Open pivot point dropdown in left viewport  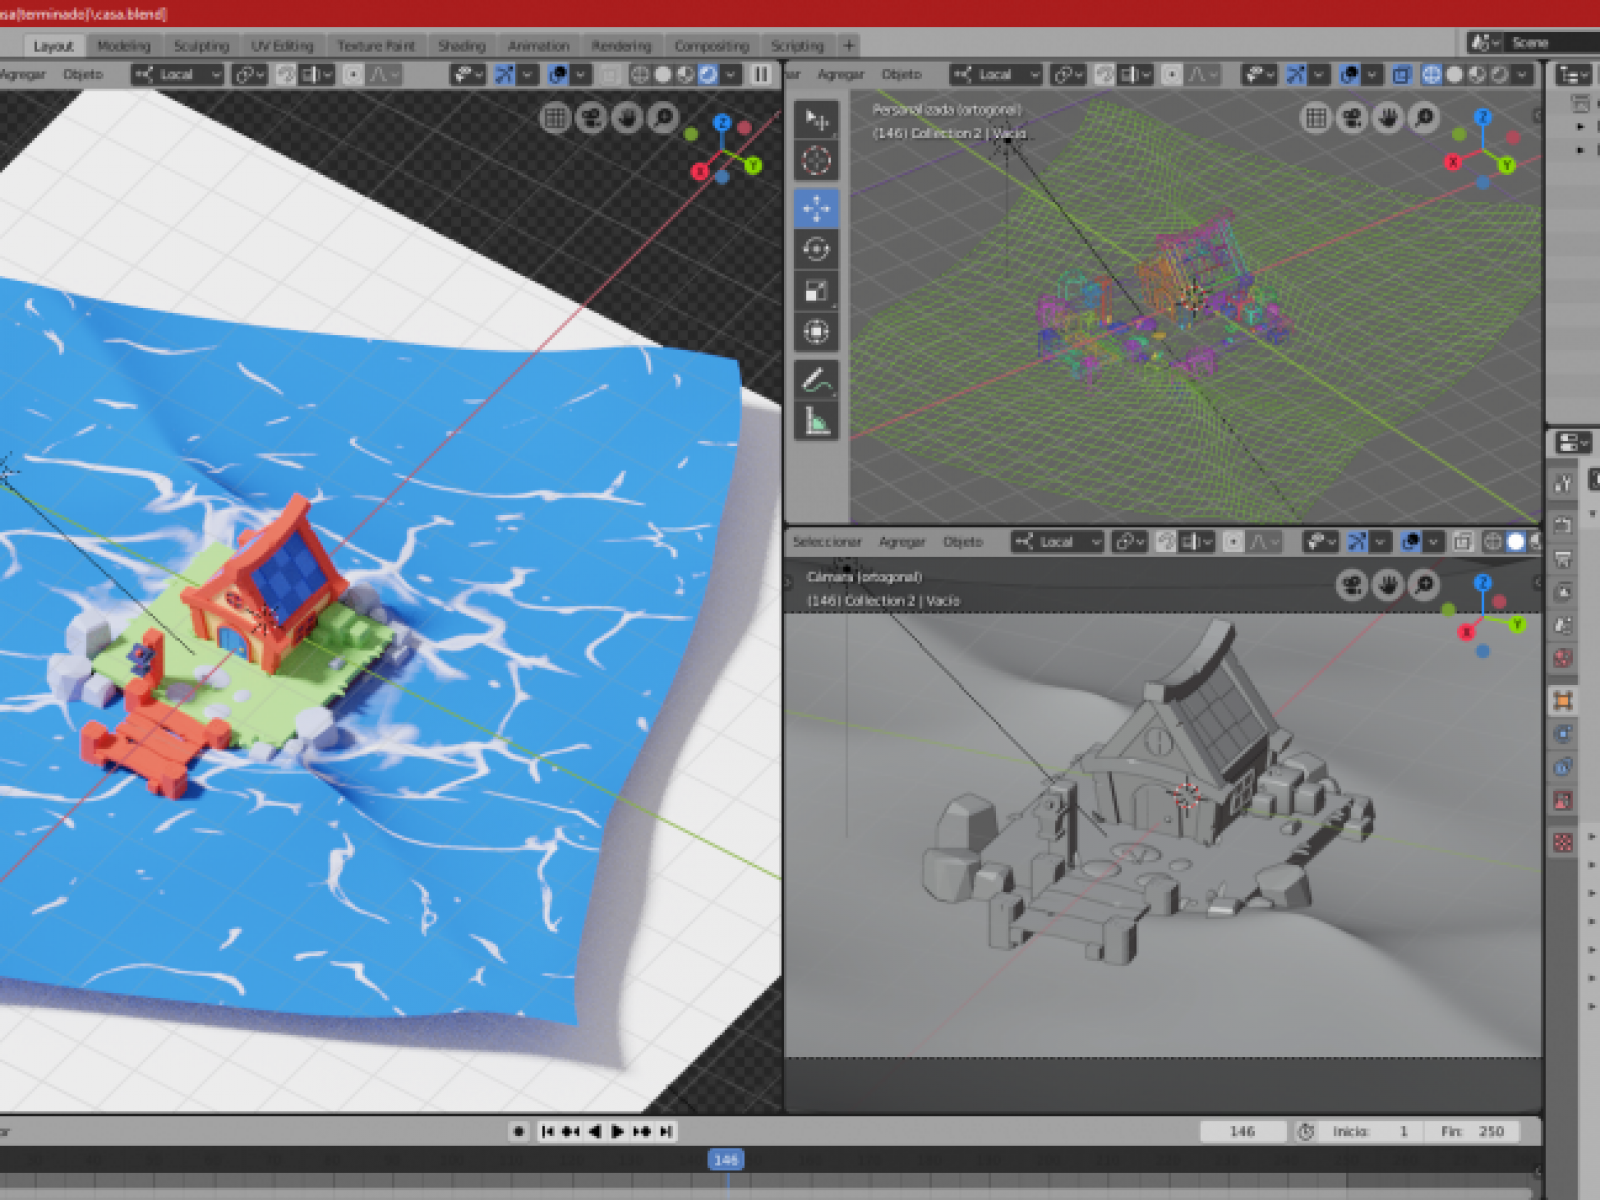pyautogui.click(x=249, y=74)
